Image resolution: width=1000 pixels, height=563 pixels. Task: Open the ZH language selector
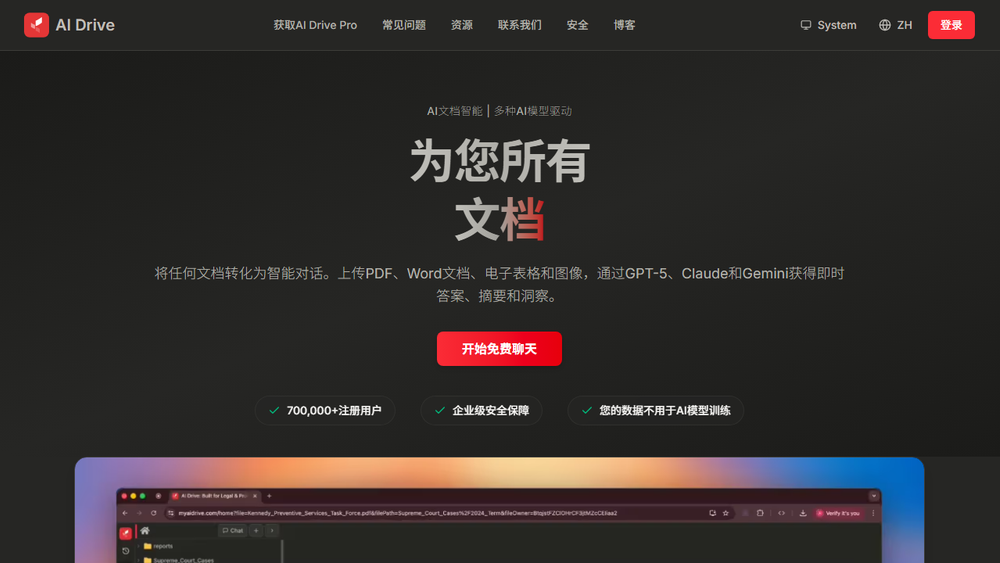point(895,25)
